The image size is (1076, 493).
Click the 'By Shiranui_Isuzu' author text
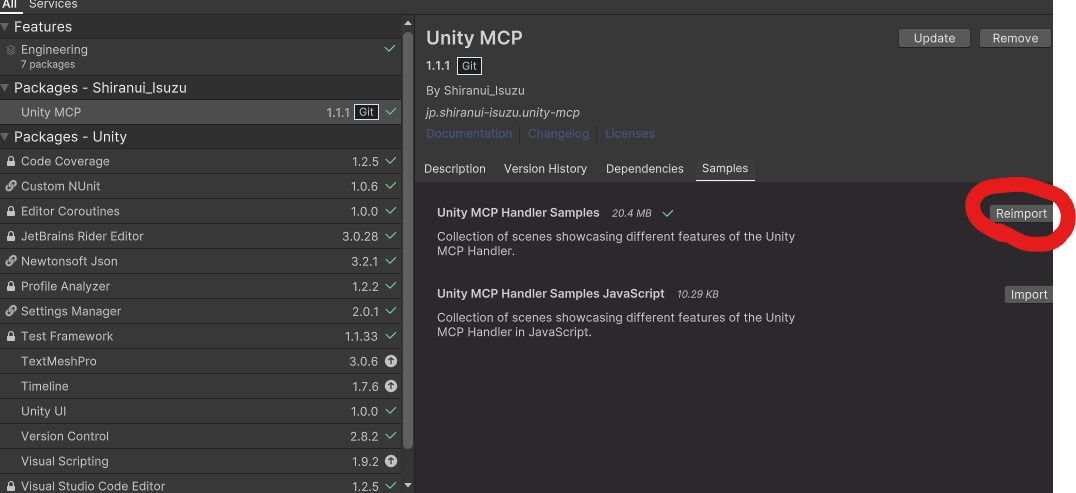point(475,91)
